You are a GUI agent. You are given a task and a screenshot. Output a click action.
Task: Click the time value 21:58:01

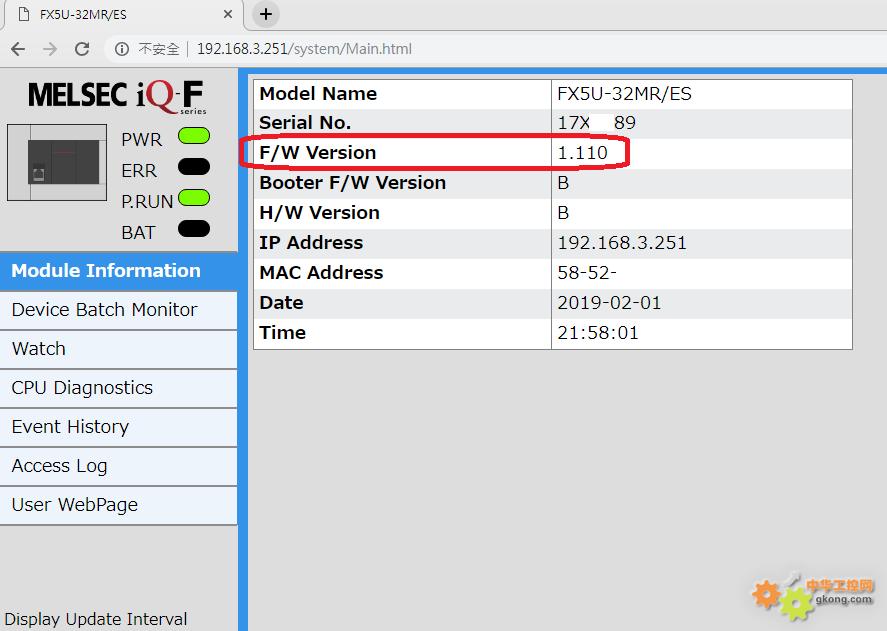(598, 333)
